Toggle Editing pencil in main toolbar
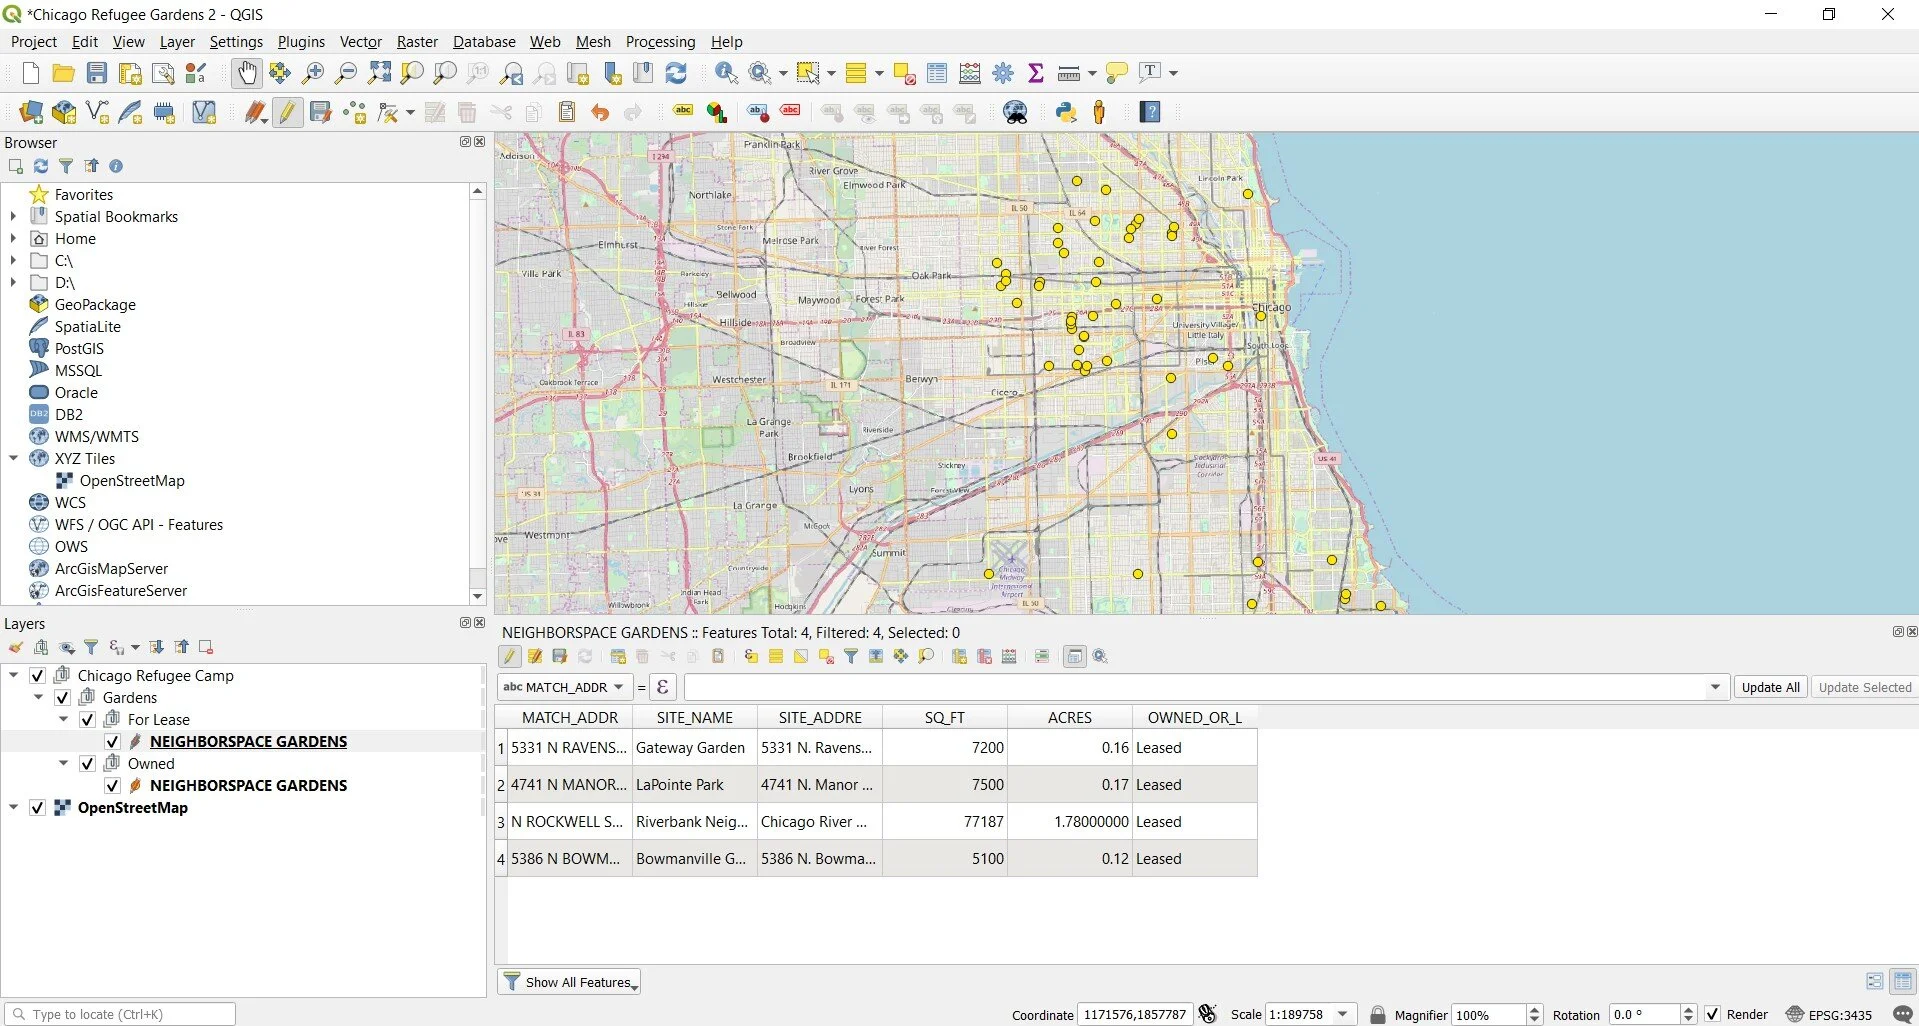The image size is (1919, 1026). 287,112
